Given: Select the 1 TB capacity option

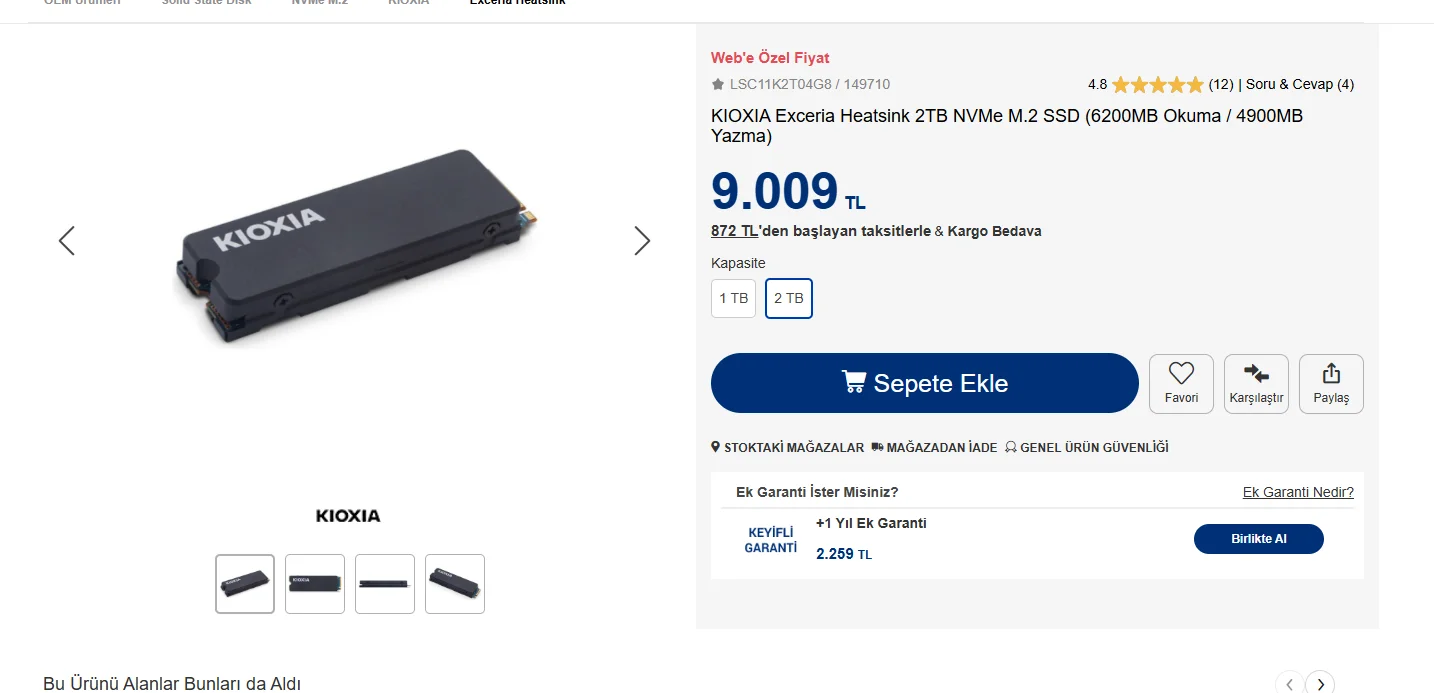Looking at the screenshot, I should [733, 299].
